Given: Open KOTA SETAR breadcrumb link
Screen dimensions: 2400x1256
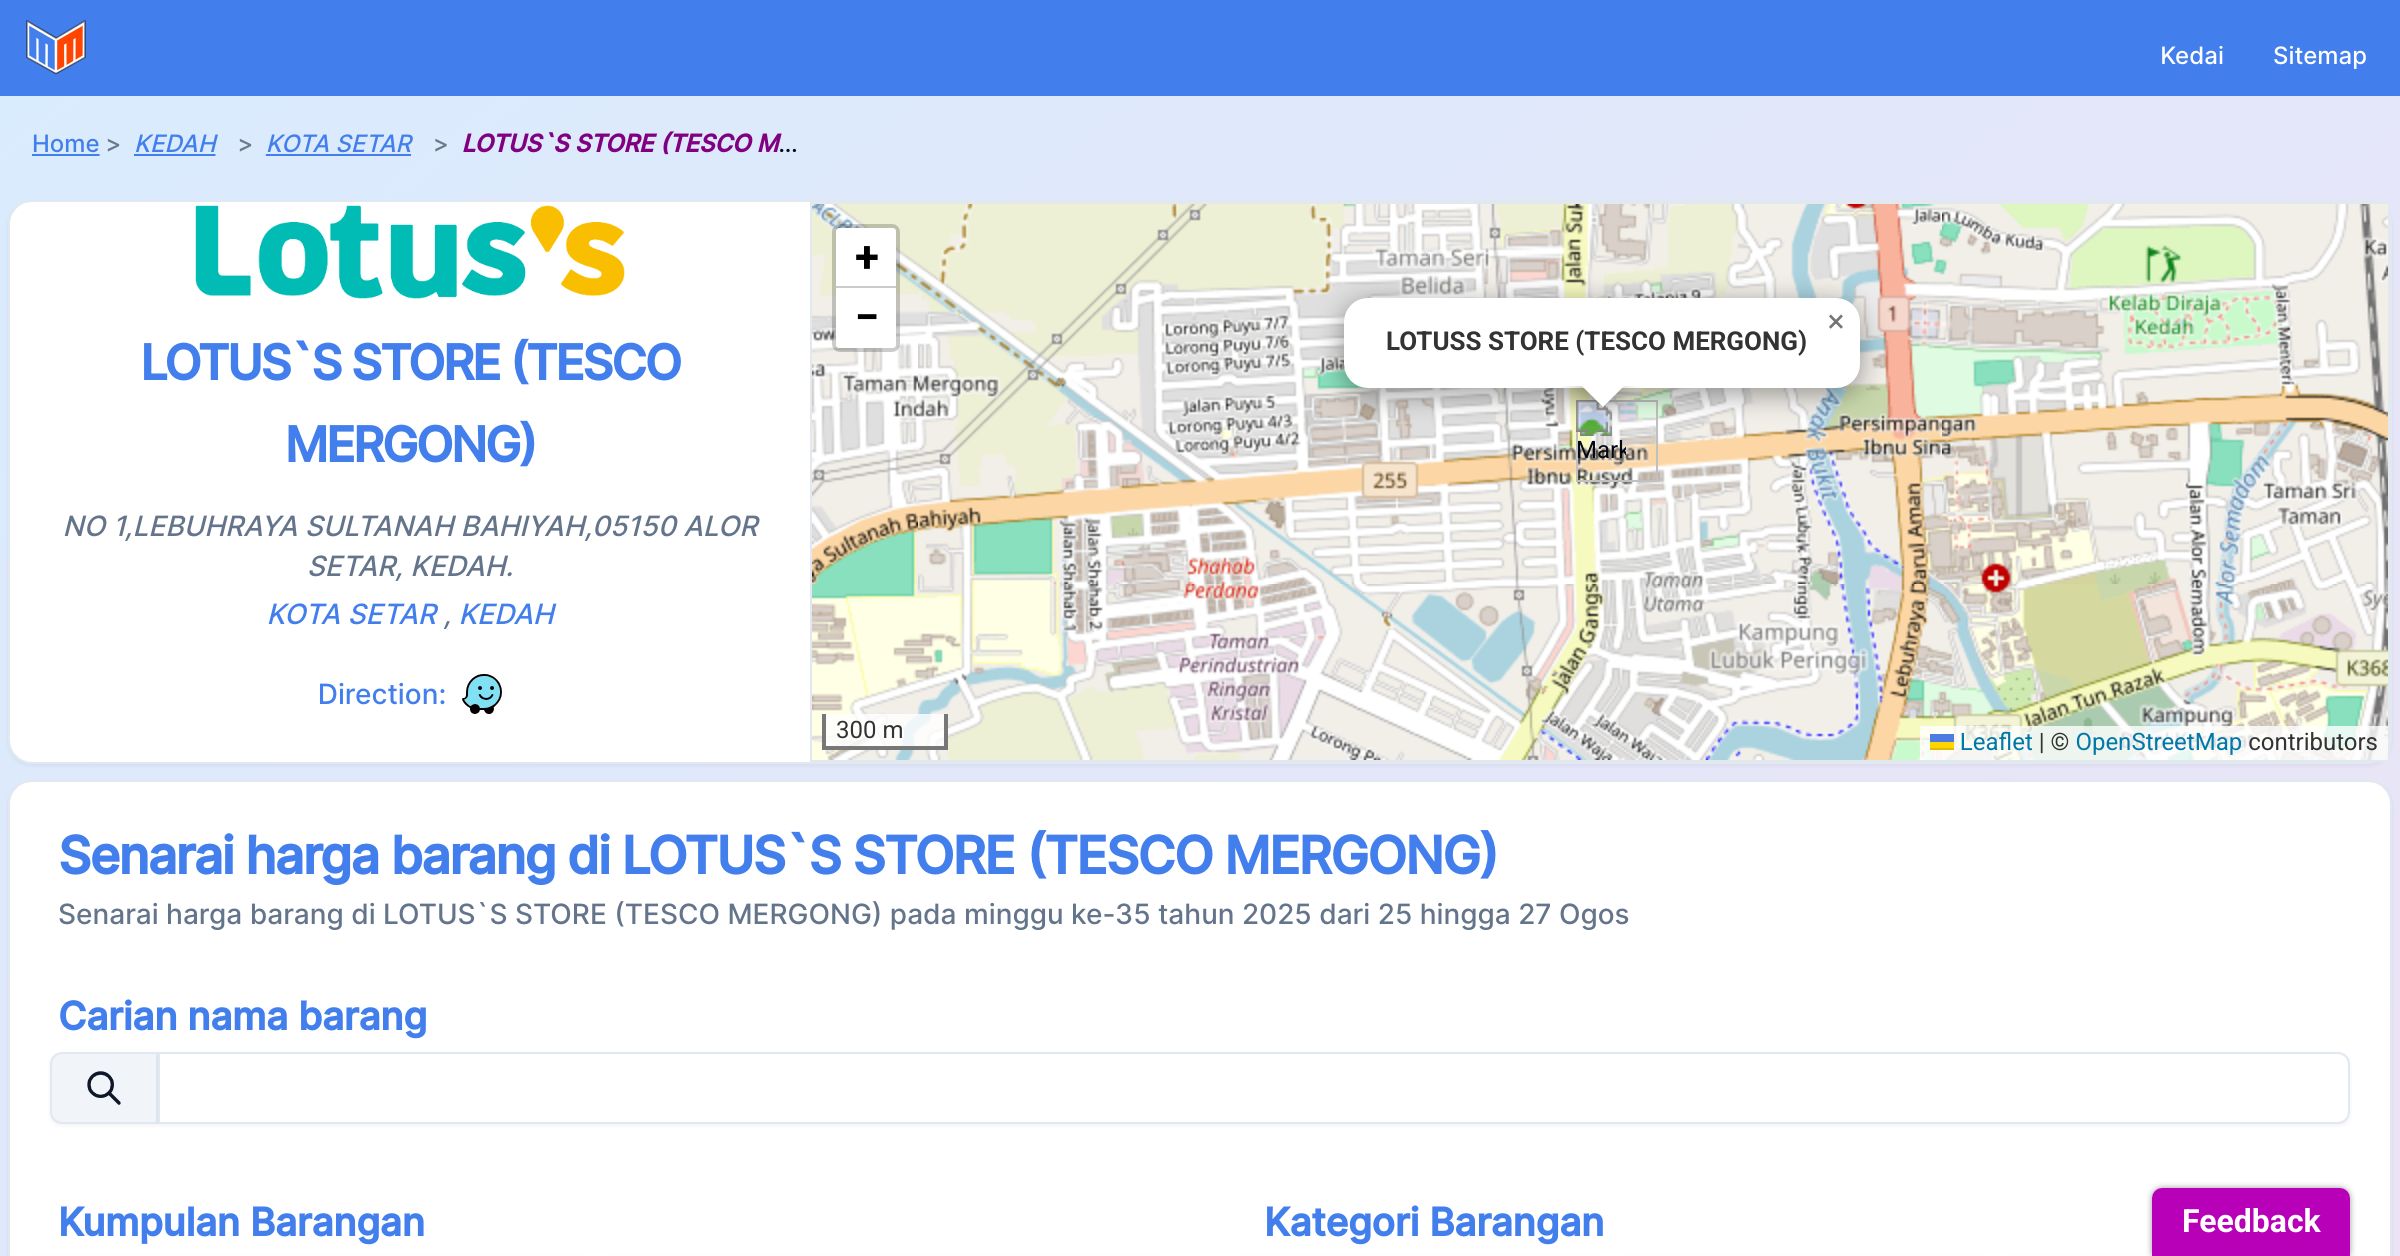Looking at the screenshot, I should pyautogui.click(x=339, y=143).
